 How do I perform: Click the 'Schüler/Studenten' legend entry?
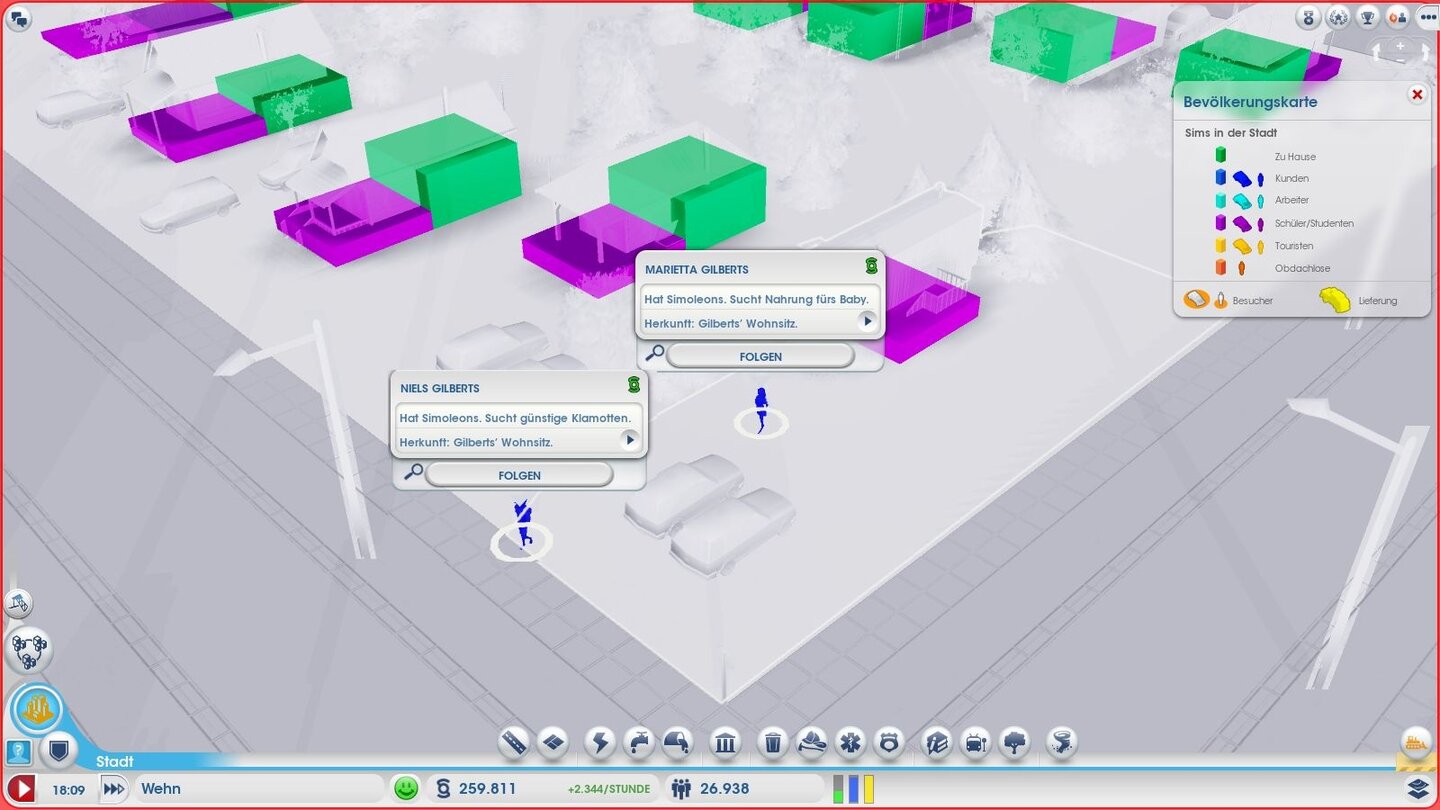pos(1314,223)
